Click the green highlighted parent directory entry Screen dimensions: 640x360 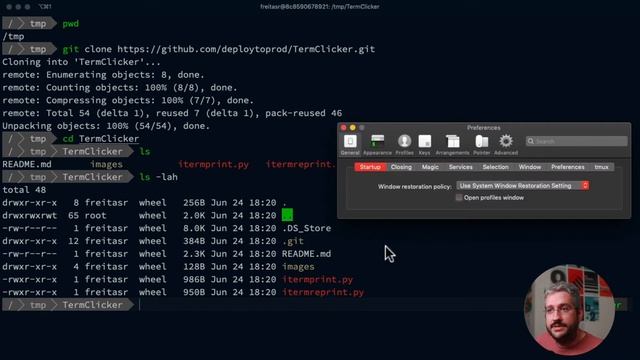[287, 215]
